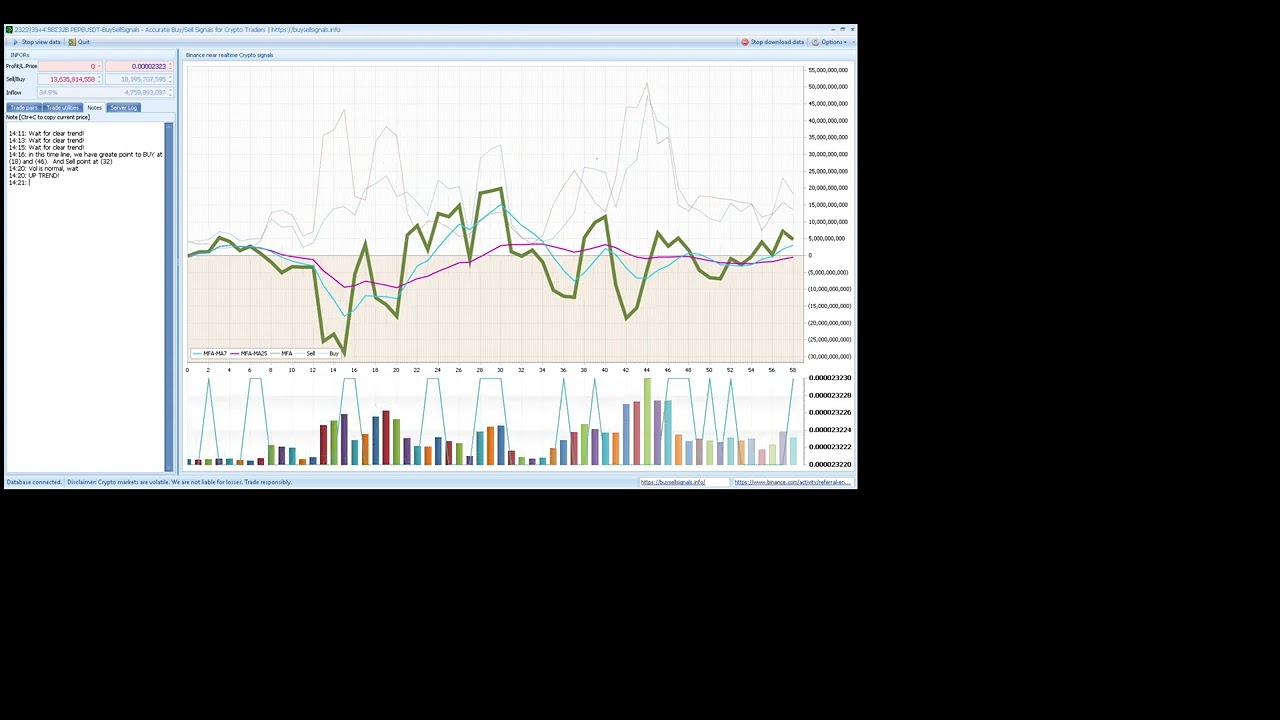Switch to the Trade utilities tab
The height and width of the screenshot is (720, 1280).
click(62, 107)
